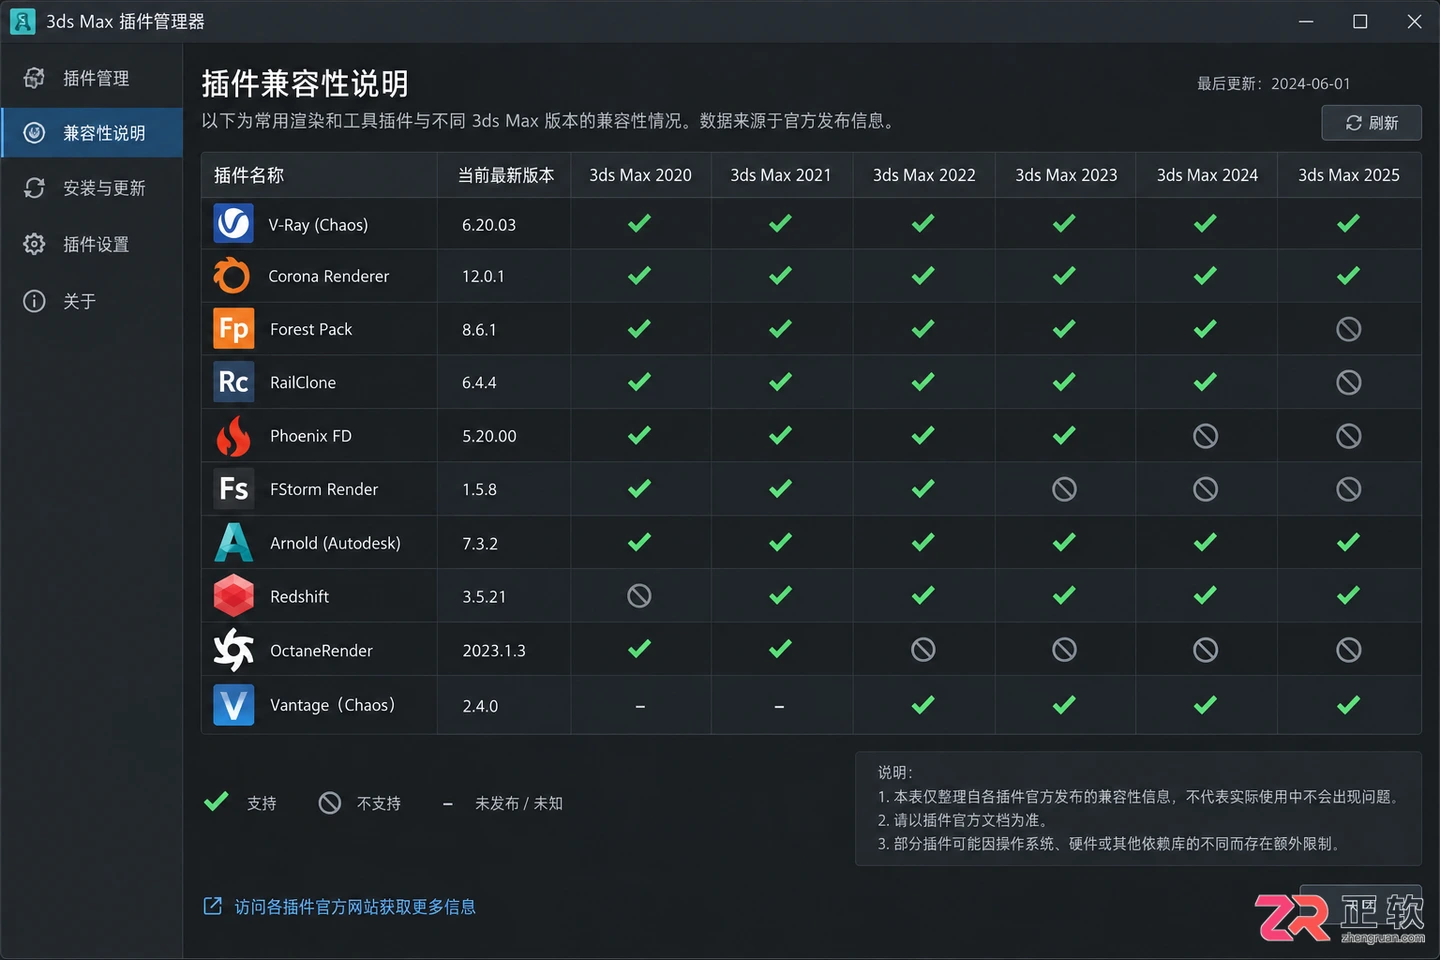
Task: Select the Redshift red cube icon
Action: pos(233,596)
